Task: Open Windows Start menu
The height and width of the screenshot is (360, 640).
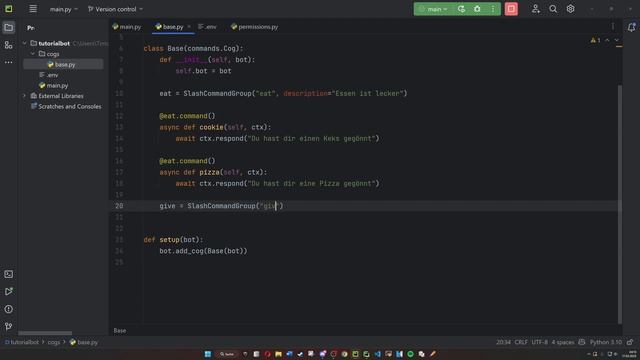Action: [208, 354]
